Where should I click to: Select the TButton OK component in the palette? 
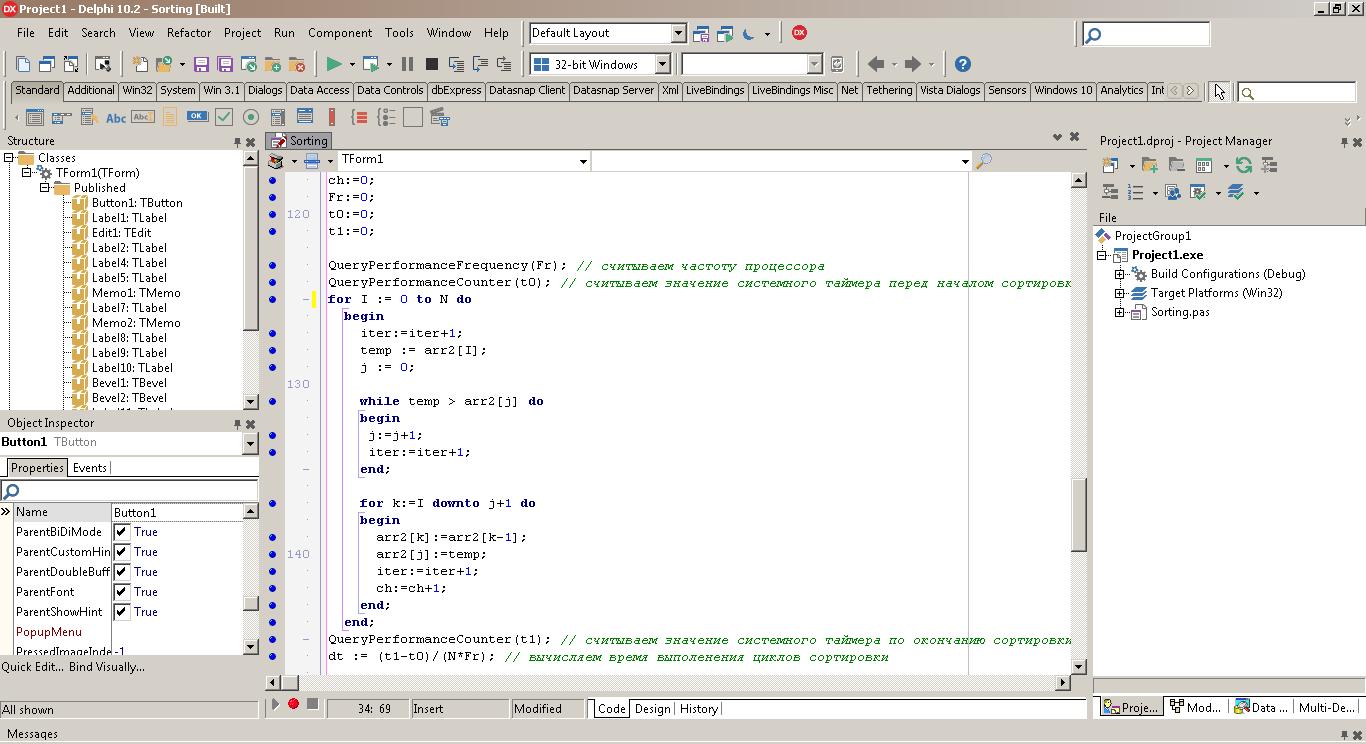tap(197, 117)
